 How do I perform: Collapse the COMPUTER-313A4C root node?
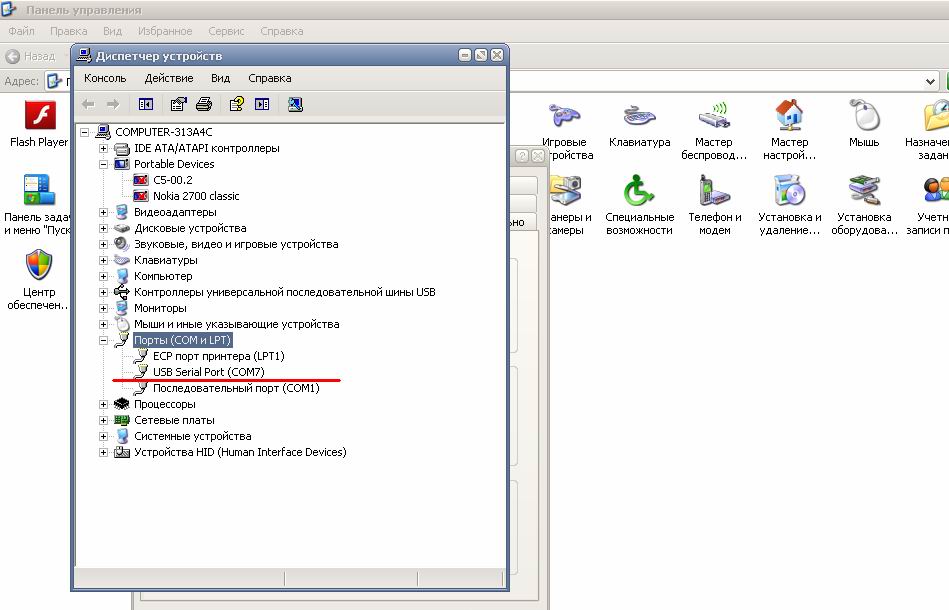click(85, 132)
